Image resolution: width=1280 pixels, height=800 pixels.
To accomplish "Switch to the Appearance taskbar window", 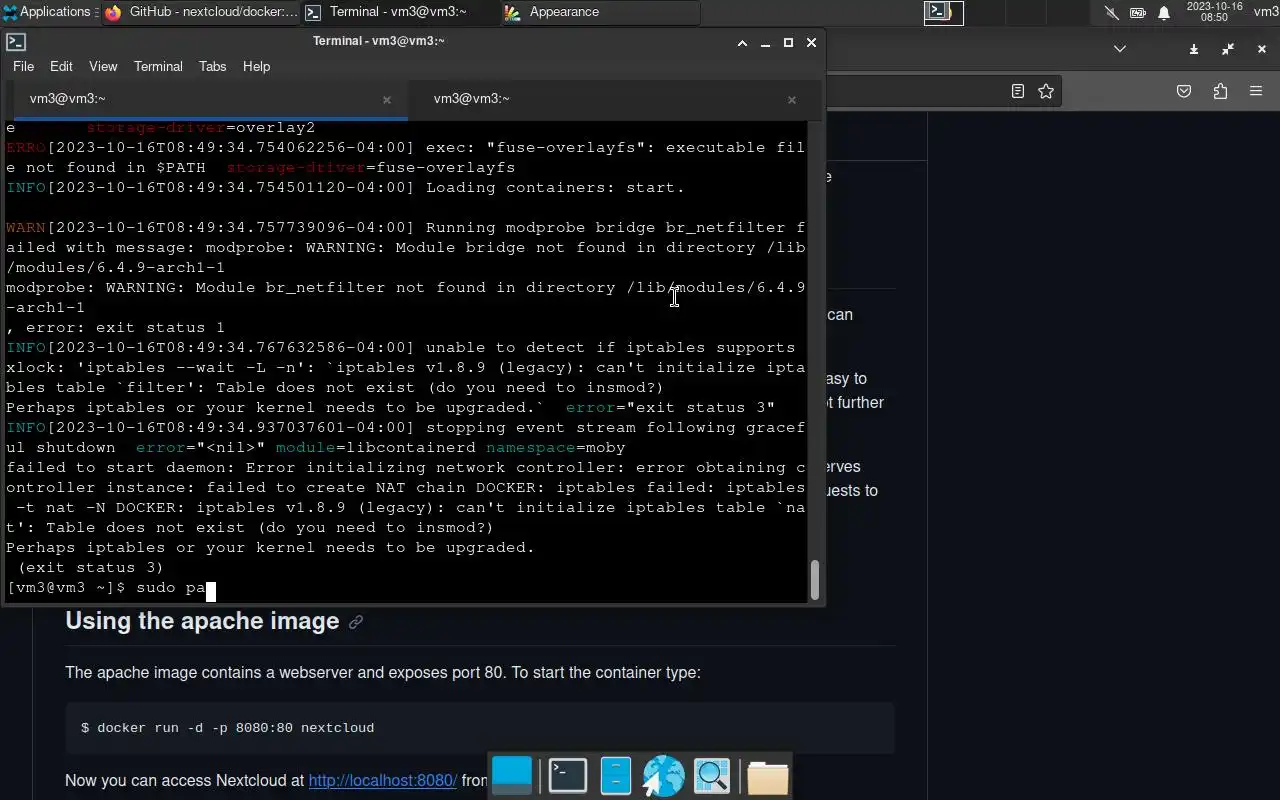I will point(600,12).
